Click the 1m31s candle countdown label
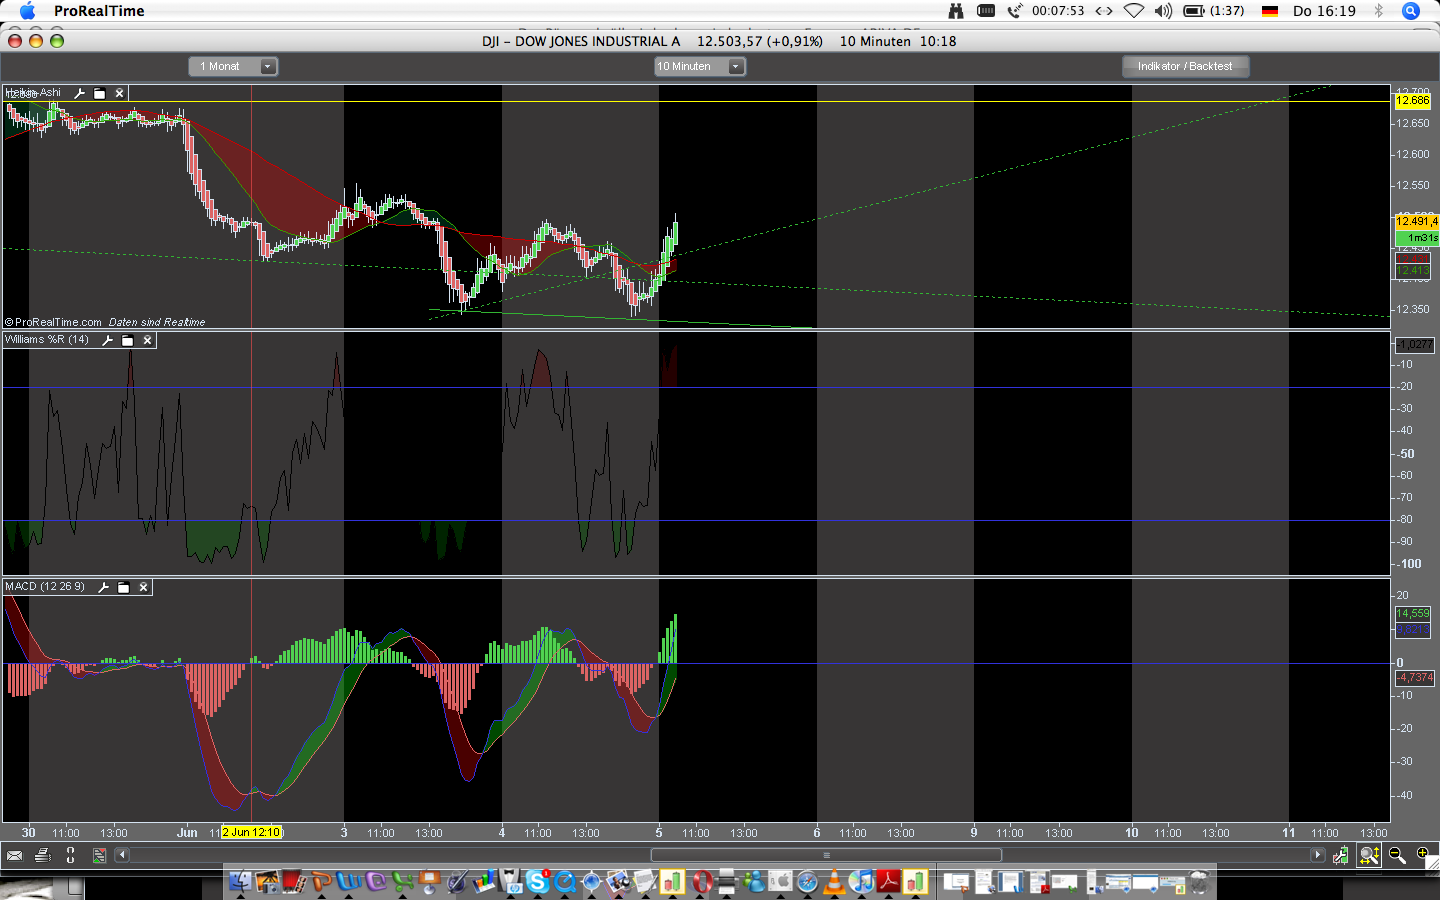The height and width of the screenshot is (900, 1440). [1417, 238]
